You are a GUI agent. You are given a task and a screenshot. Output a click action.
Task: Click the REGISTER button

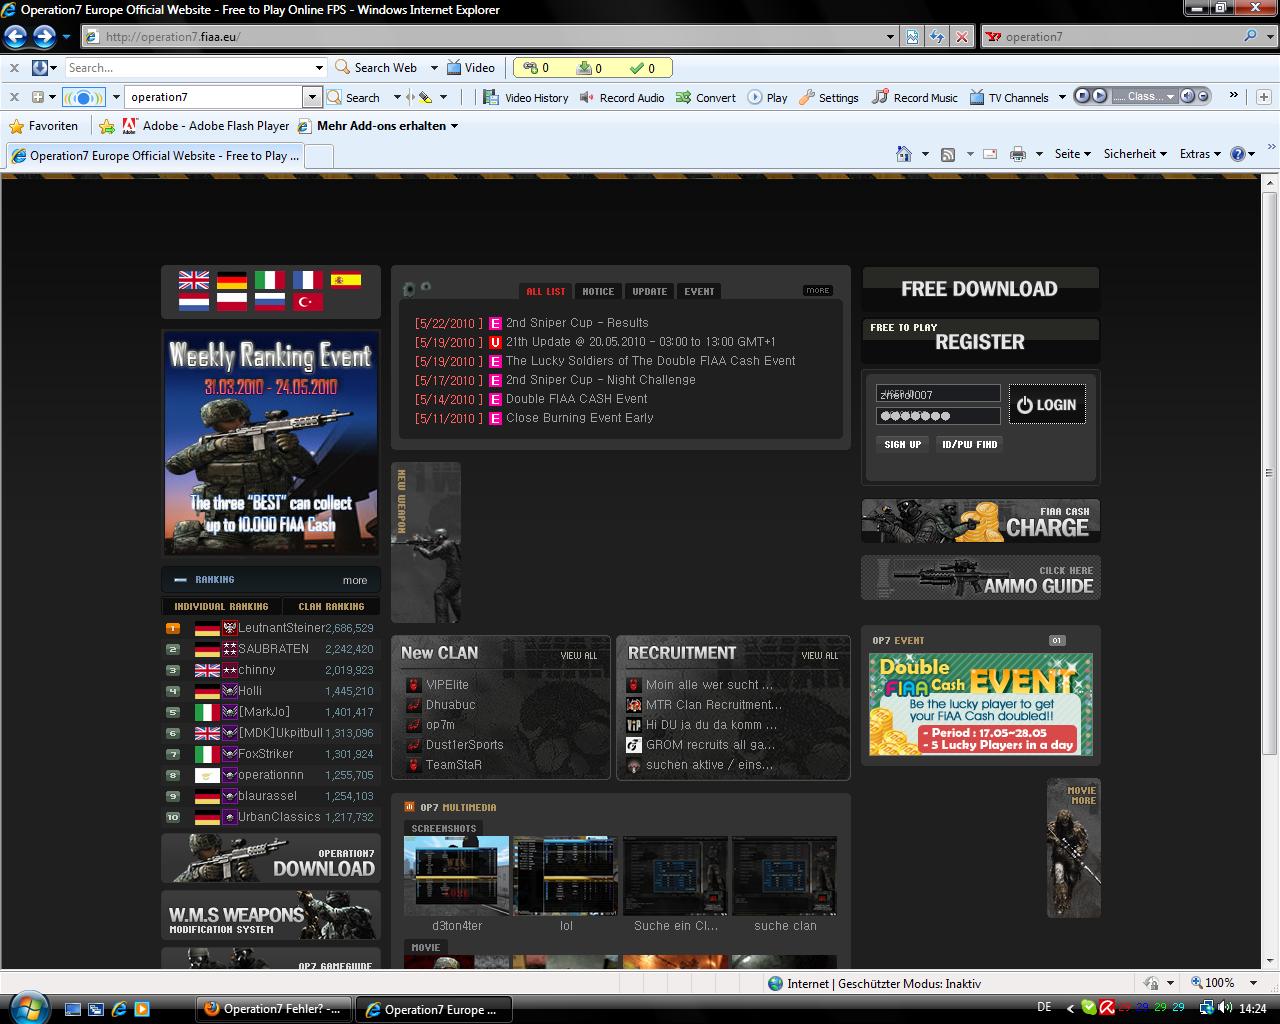point(980,341)
